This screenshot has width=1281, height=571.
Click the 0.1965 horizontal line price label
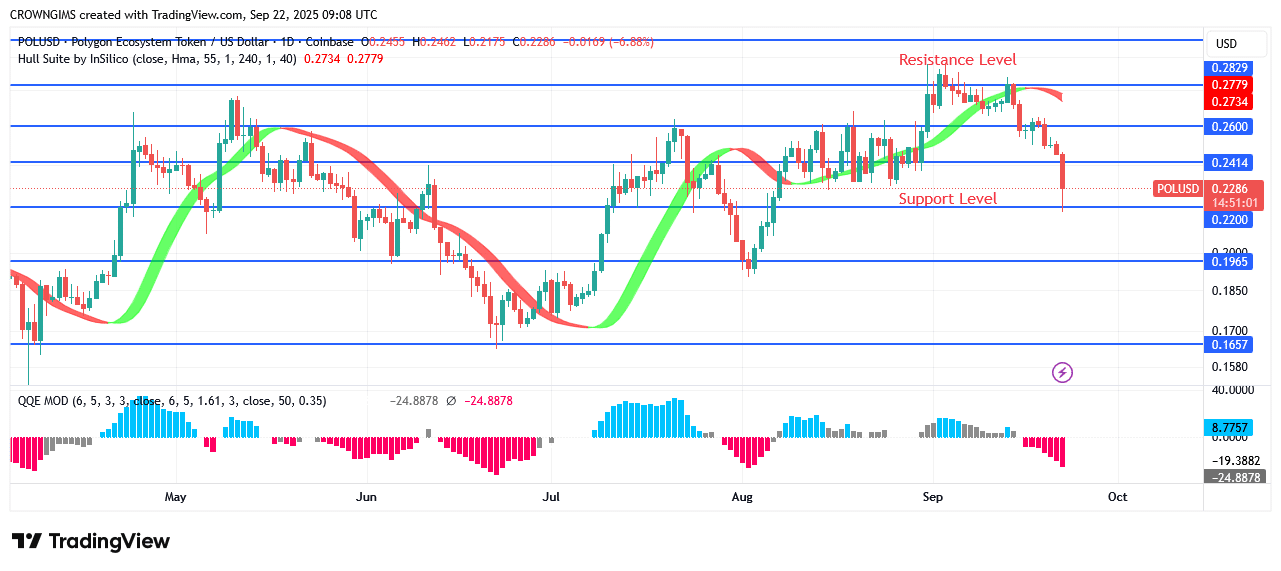click(1229, 262)
